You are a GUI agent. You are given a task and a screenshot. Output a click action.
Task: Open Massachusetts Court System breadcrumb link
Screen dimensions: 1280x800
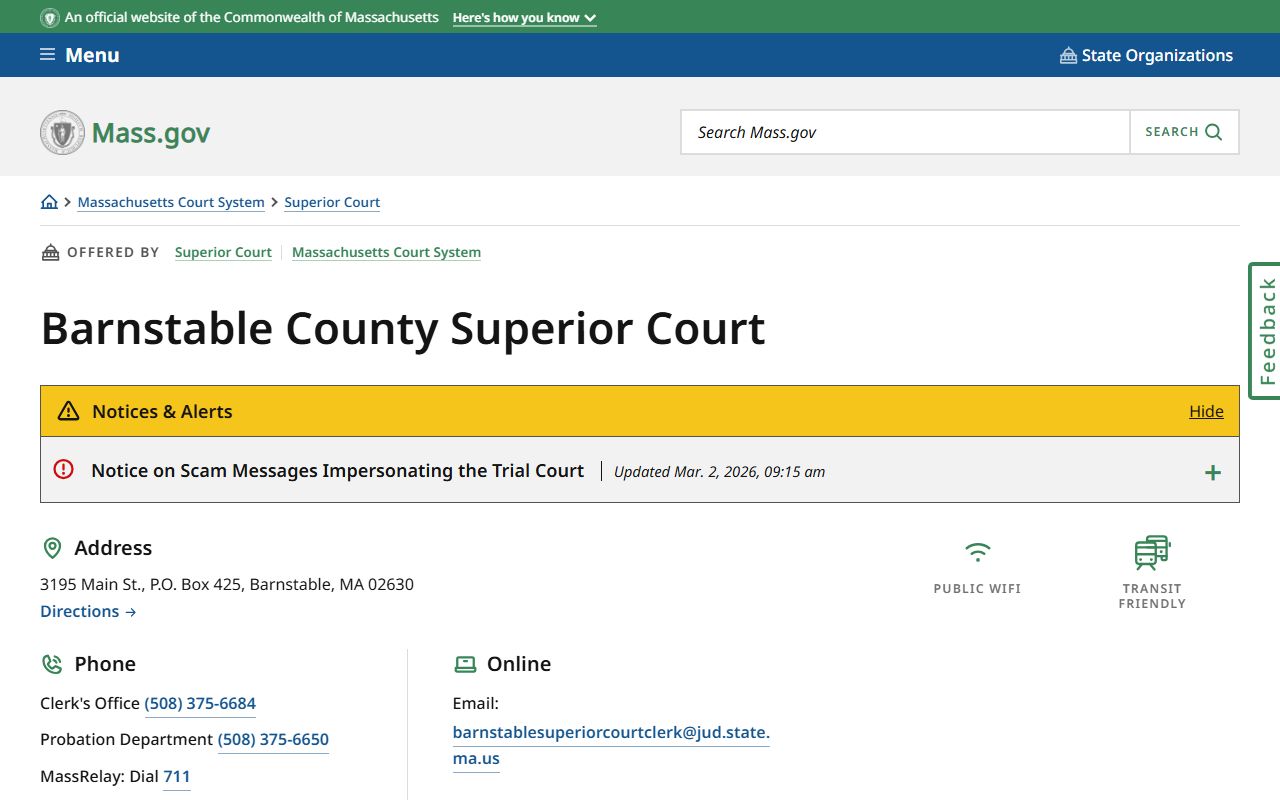(171, 202)
